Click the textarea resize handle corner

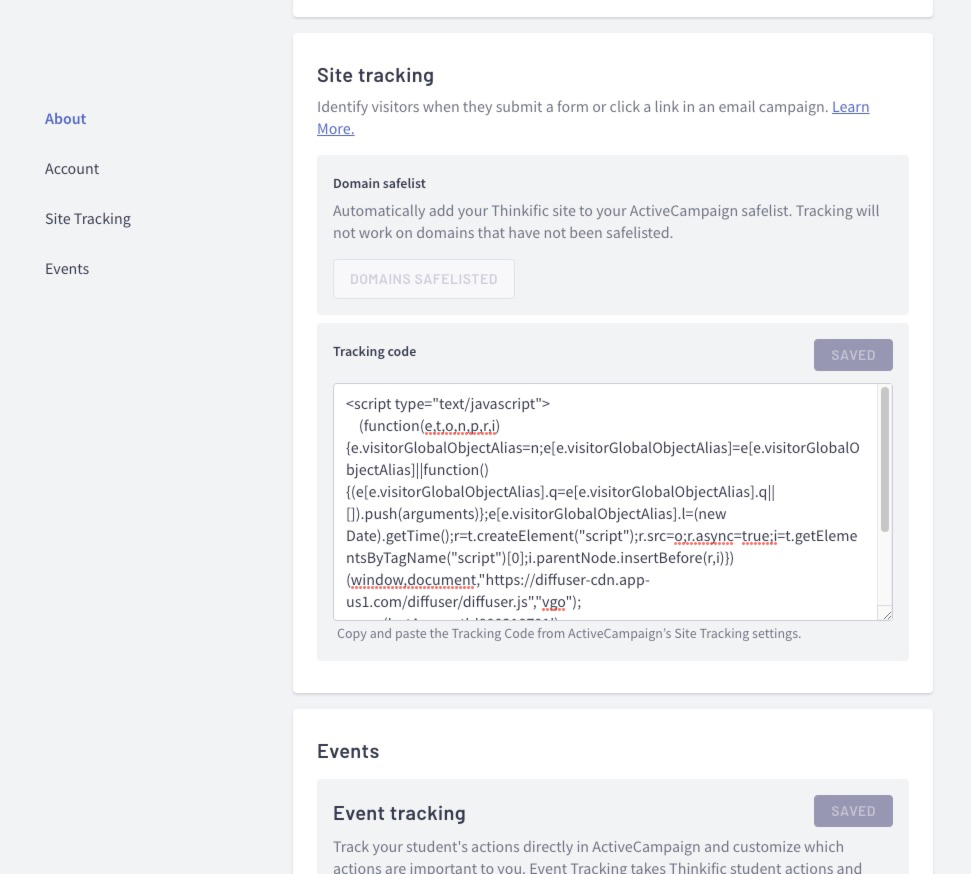coord(887,614)
